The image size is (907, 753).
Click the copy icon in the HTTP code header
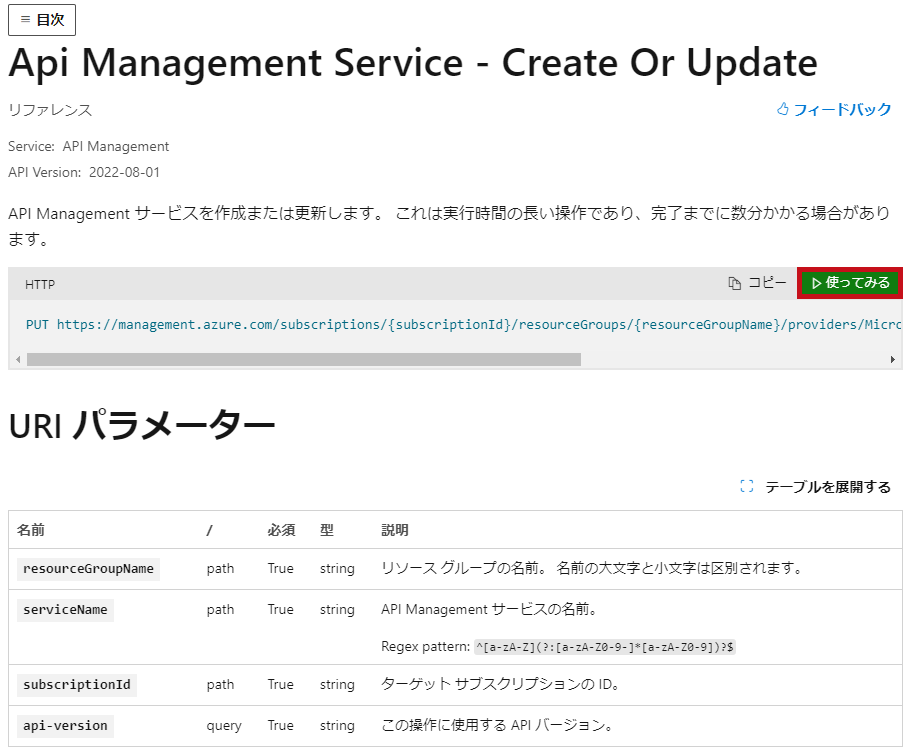click(735, 283)
